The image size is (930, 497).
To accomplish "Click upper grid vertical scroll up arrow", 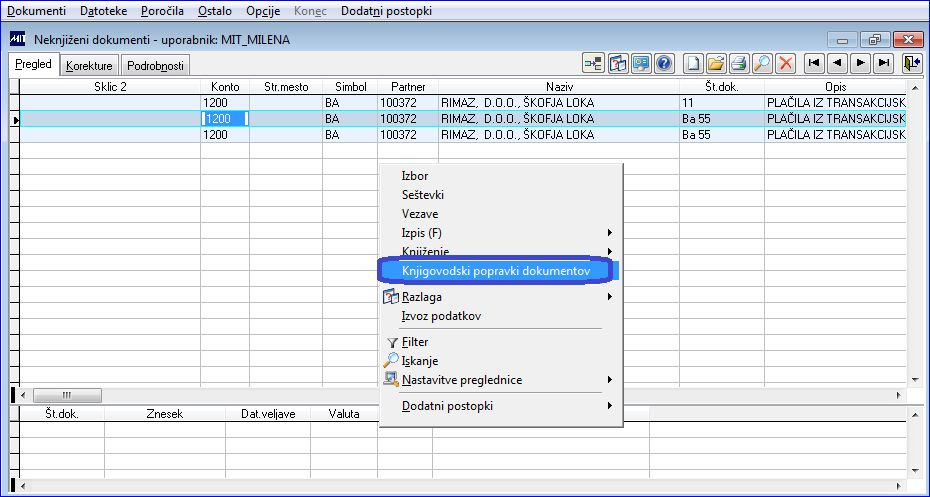I will [915, 88].
